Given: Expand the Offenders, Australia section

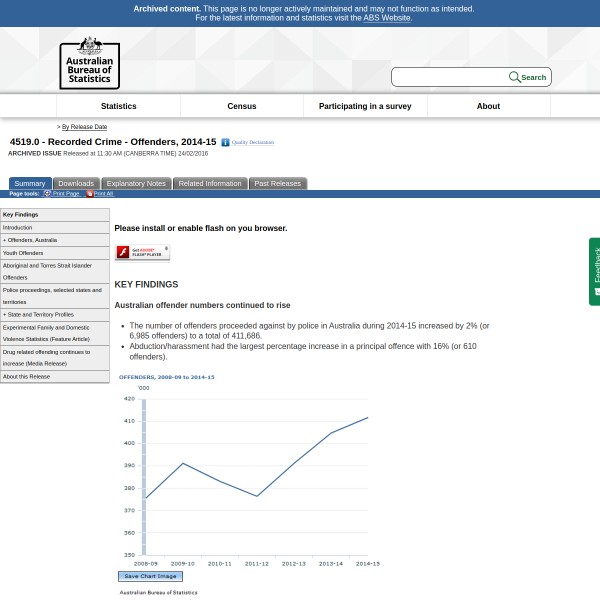Looking at the screenshot, I should (x=30, y=240).
